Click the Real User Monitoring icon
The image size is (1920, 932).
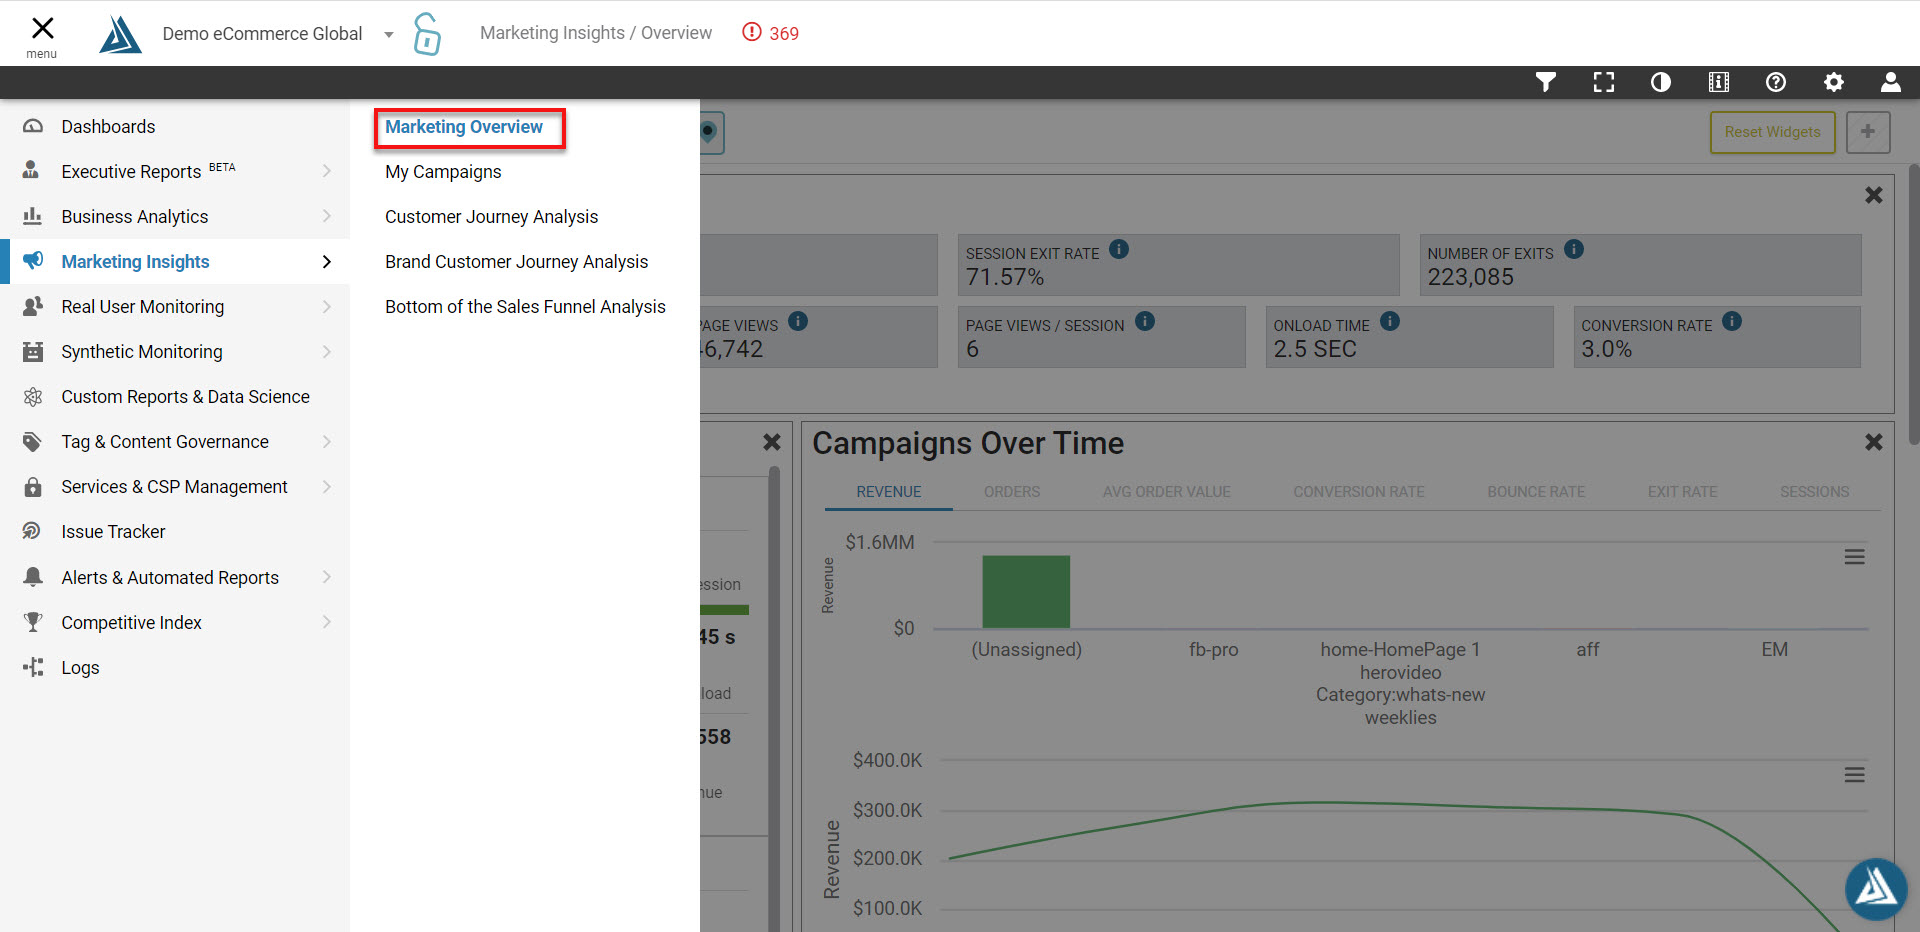(33, 306)
